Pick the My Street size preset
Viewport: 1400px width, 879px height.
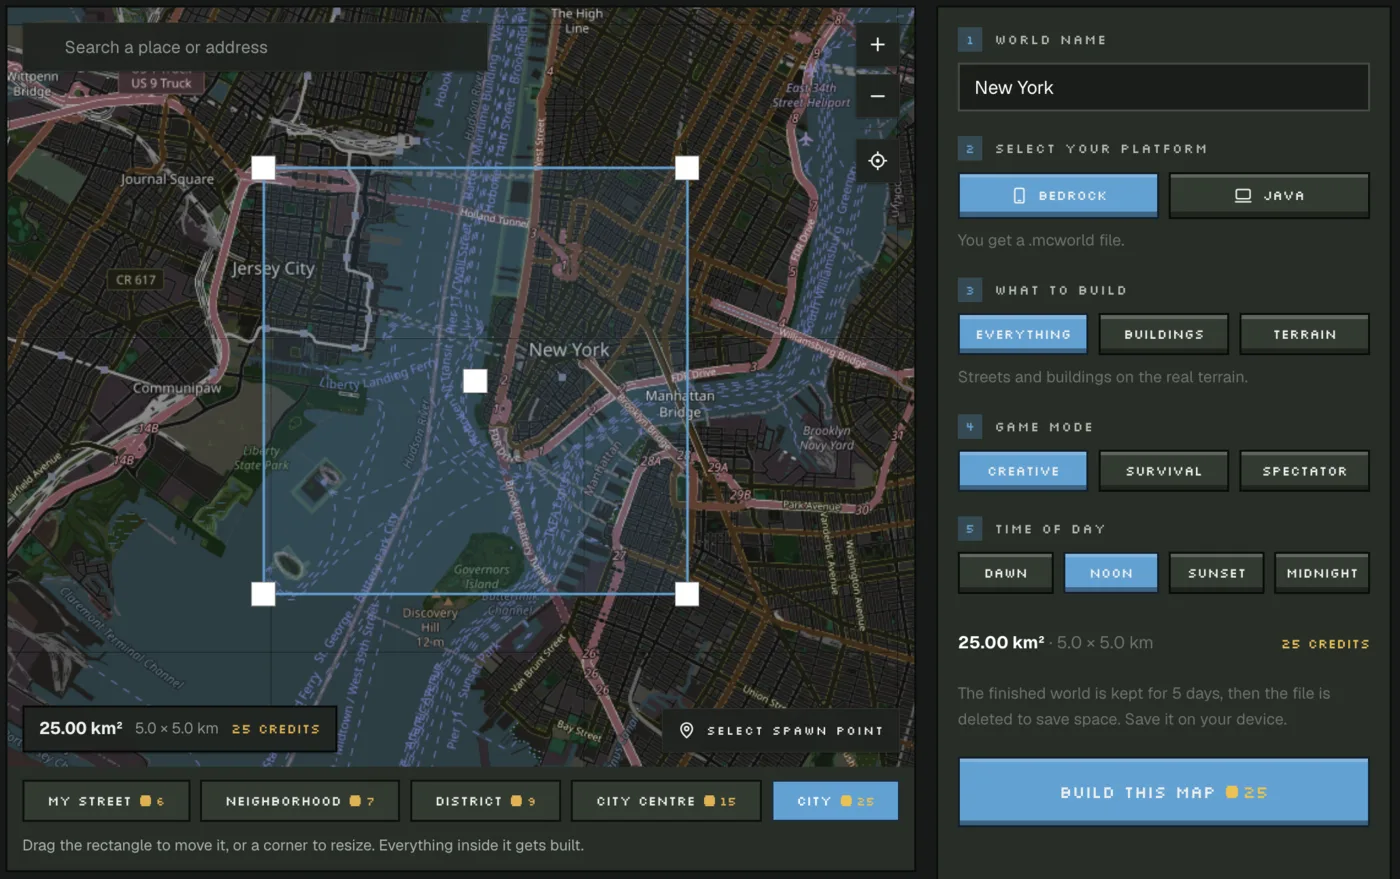click(106, 801)
